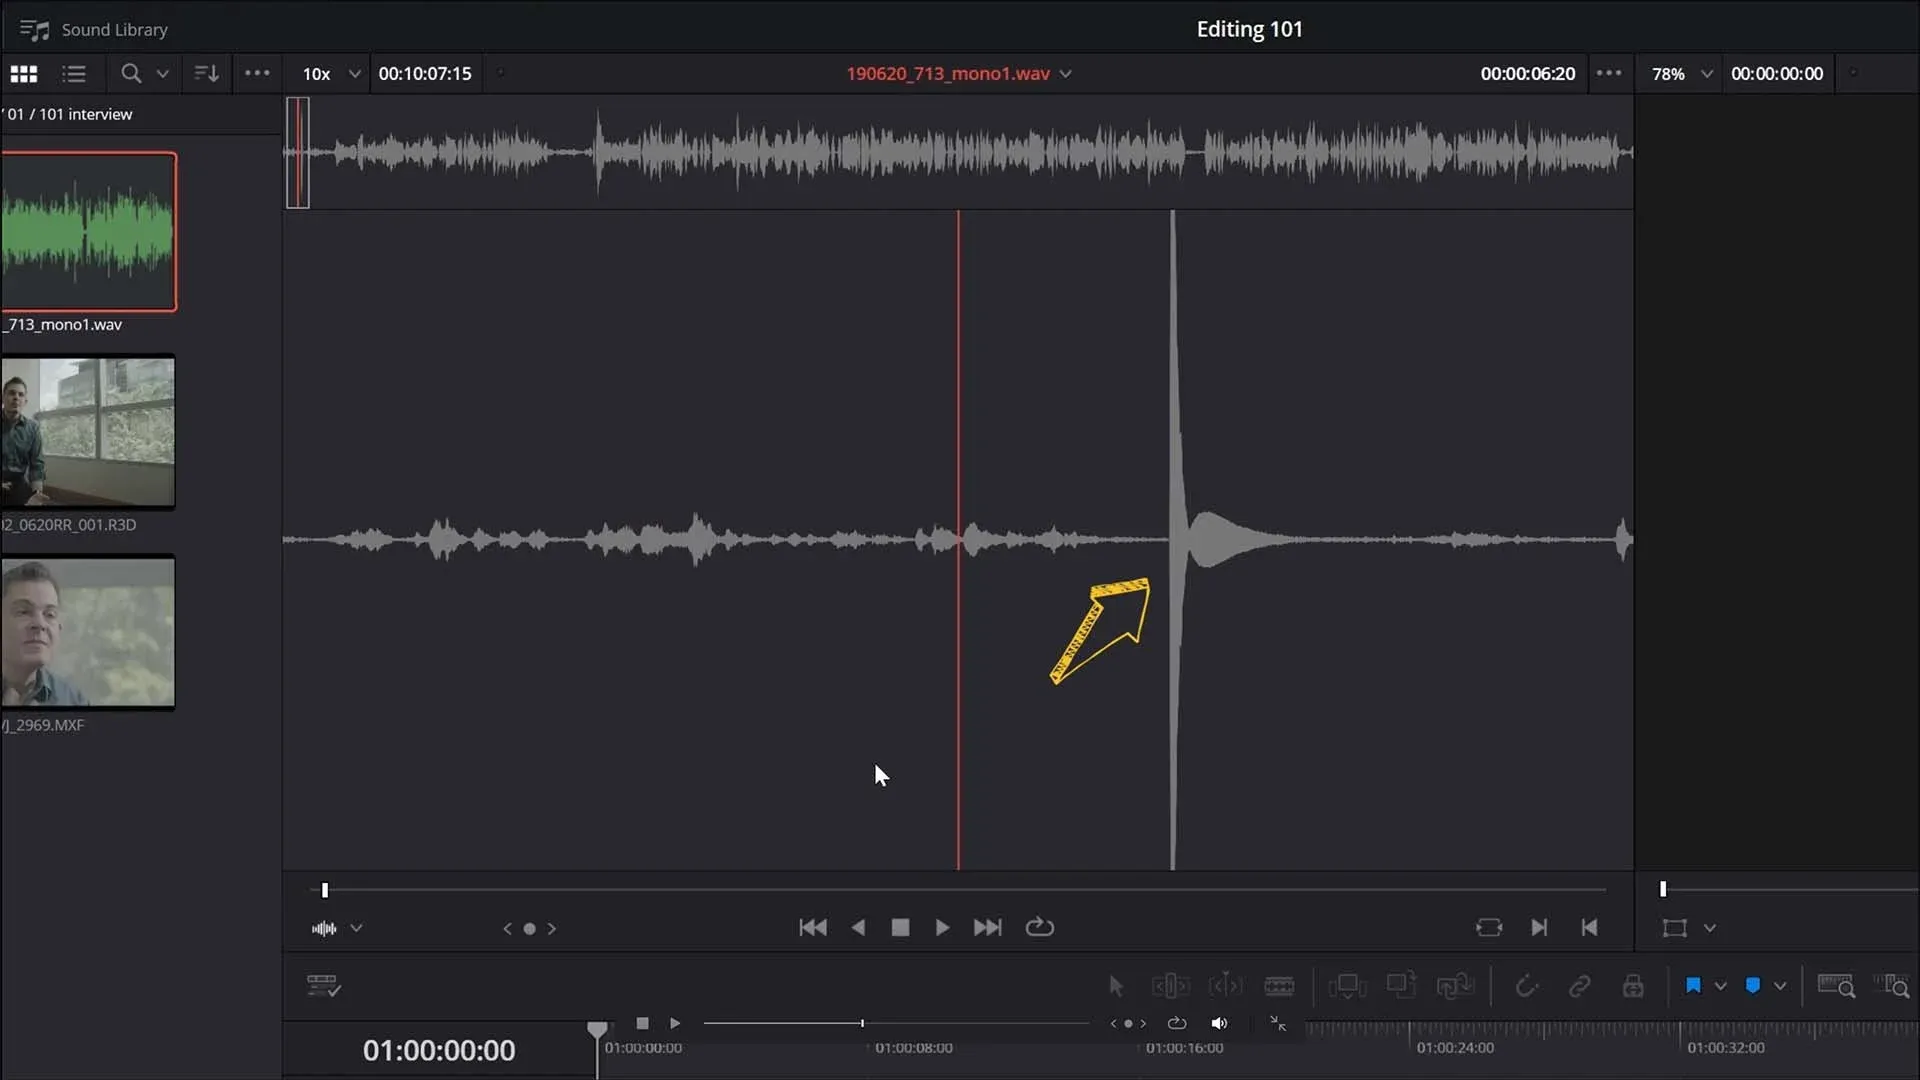Open media pool search magnifier
Image resolution: width=1920 pixels, height=1080 pixels.
coord(131,74)
